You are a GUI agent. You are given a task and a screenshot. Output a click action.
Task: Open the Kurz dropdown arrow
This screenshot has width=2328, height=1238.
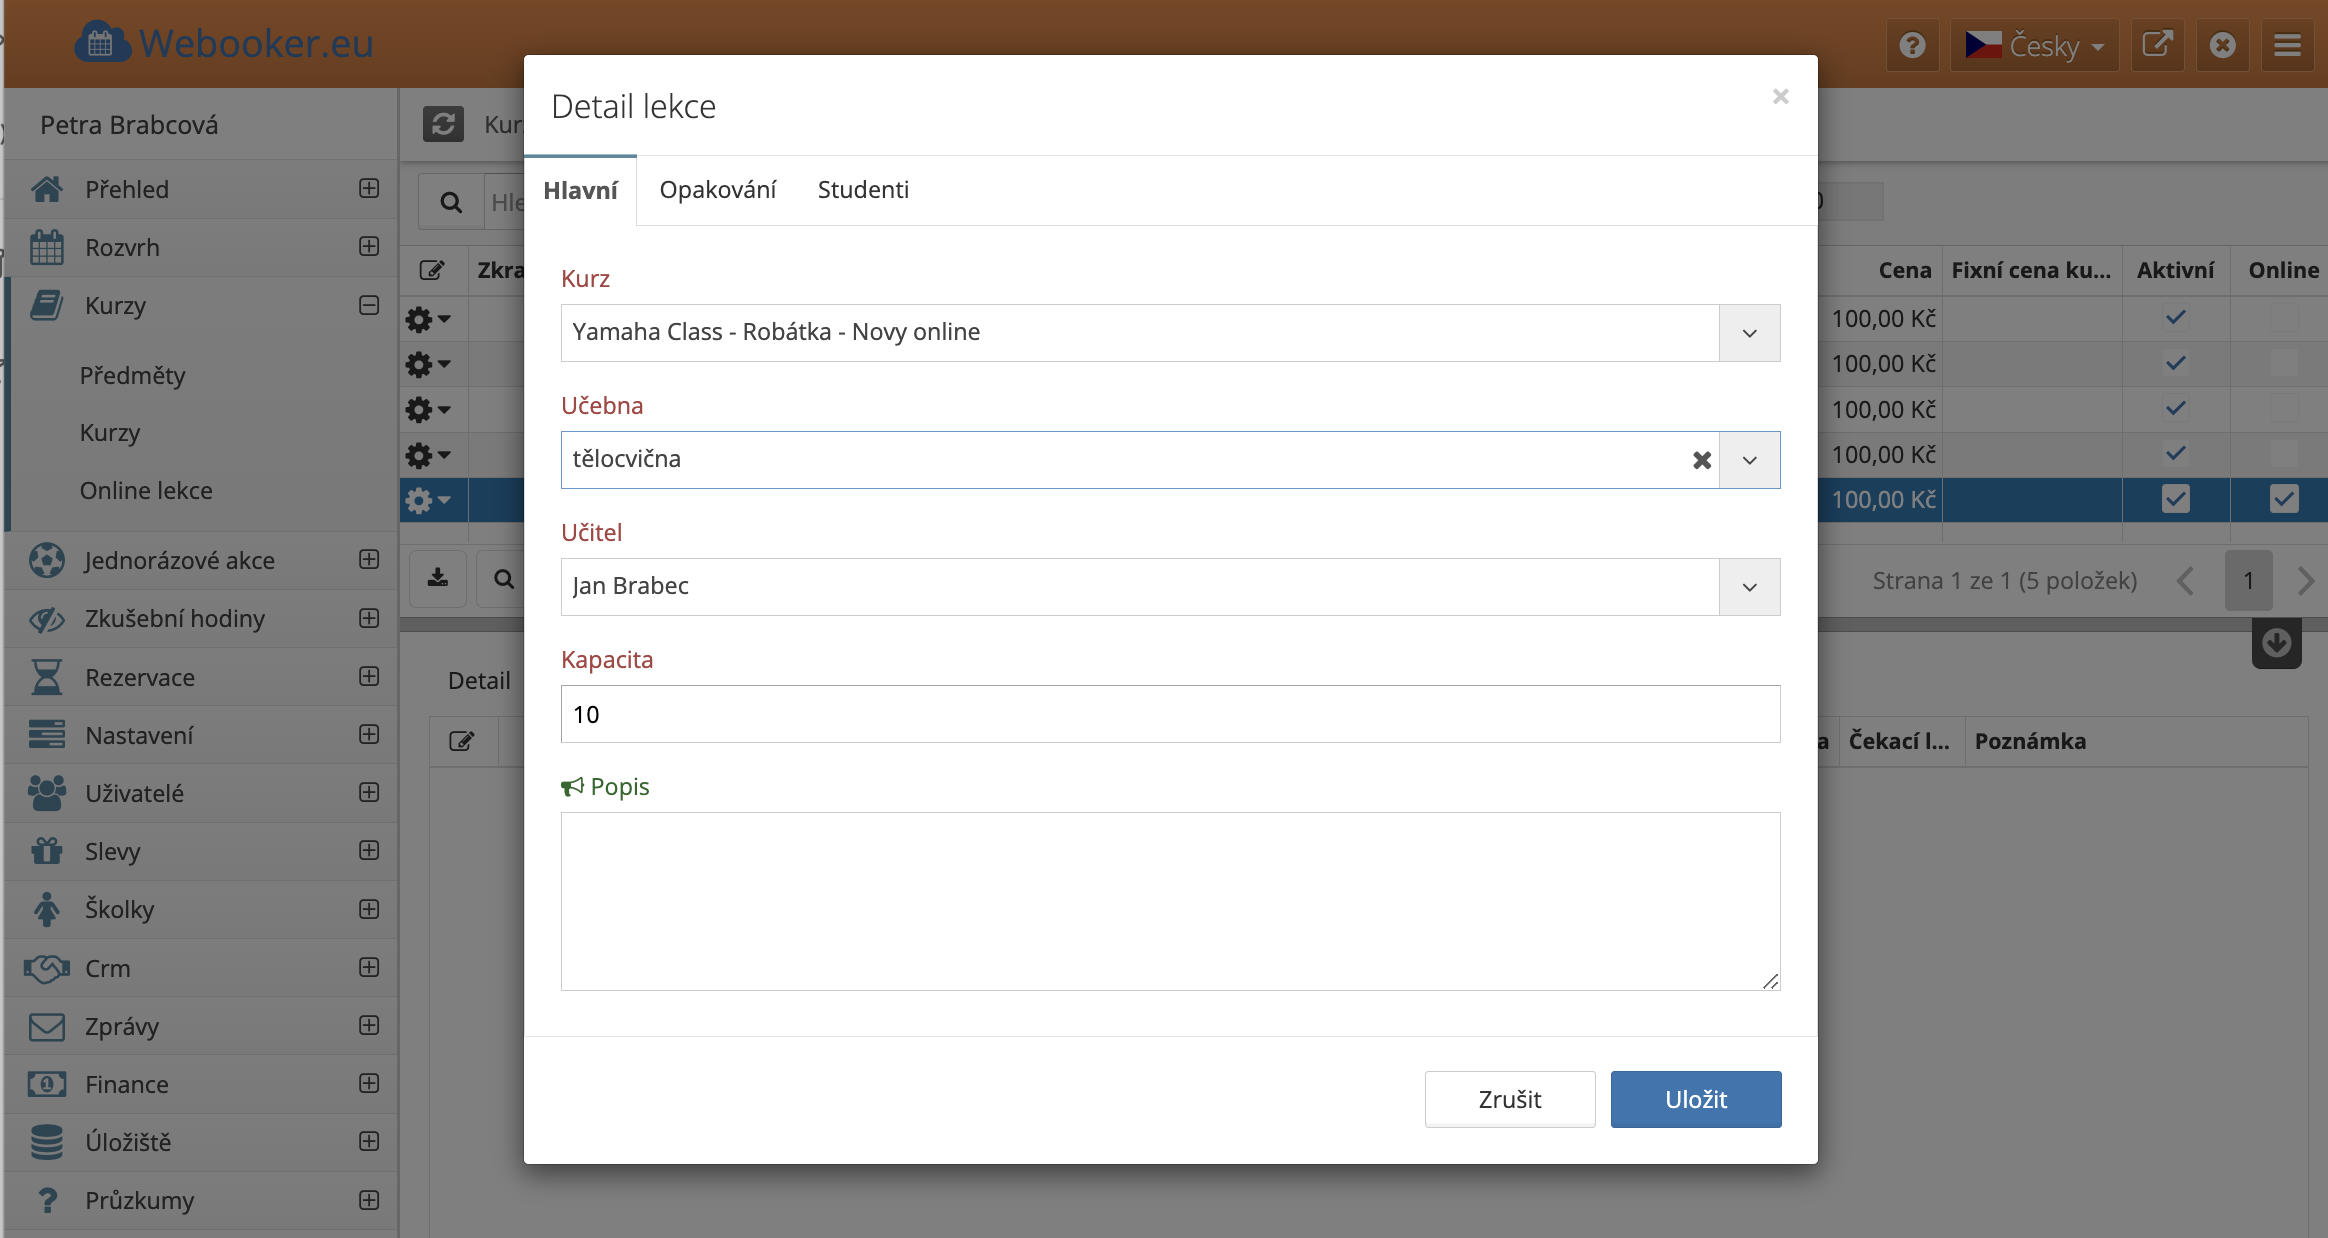click(x=1749, y=333)
